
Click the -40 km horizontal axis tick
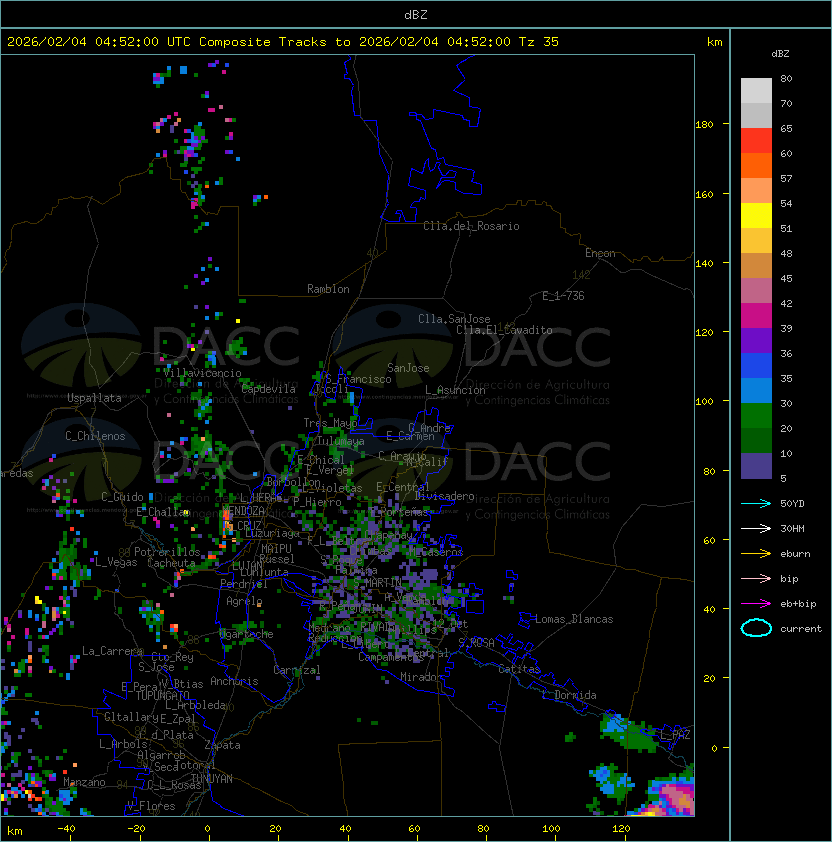coord(66,829)
